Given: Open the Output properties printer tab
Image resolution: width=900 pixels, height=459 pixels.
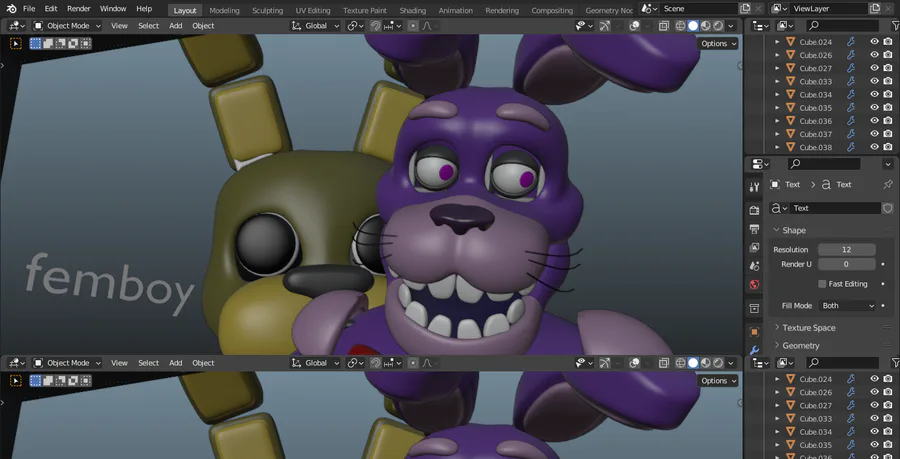Looking at the screenshot, I should point(754,230).
